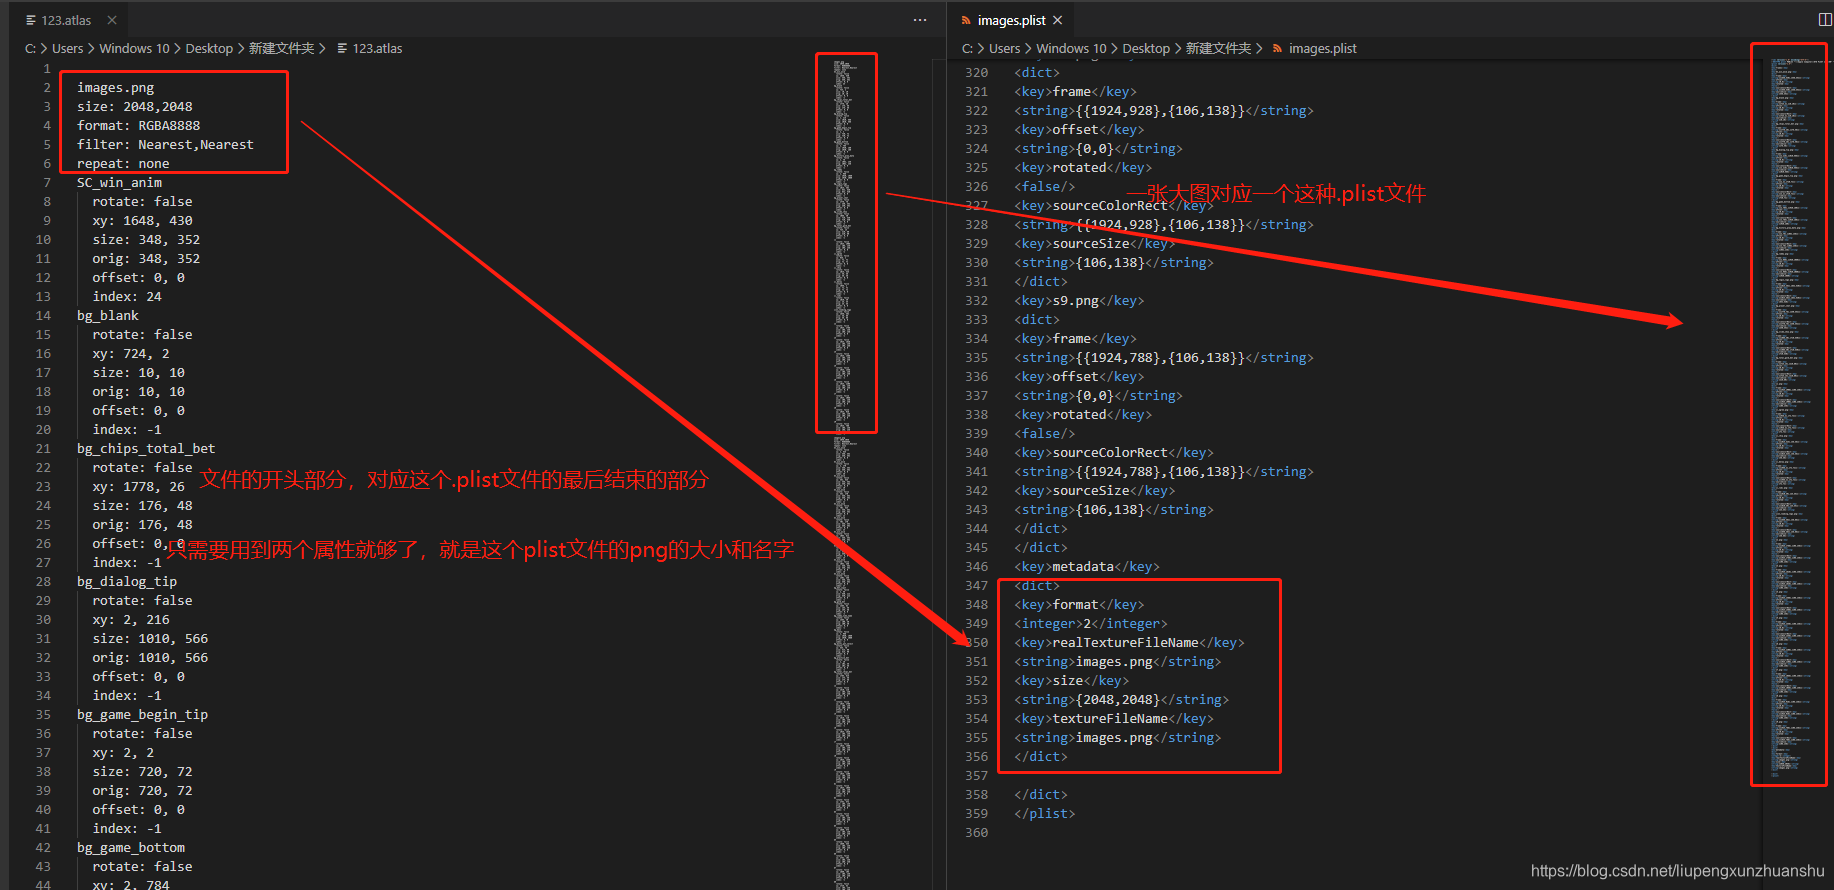Open the More Actions ellipsis menu

[x=920, y=20]
